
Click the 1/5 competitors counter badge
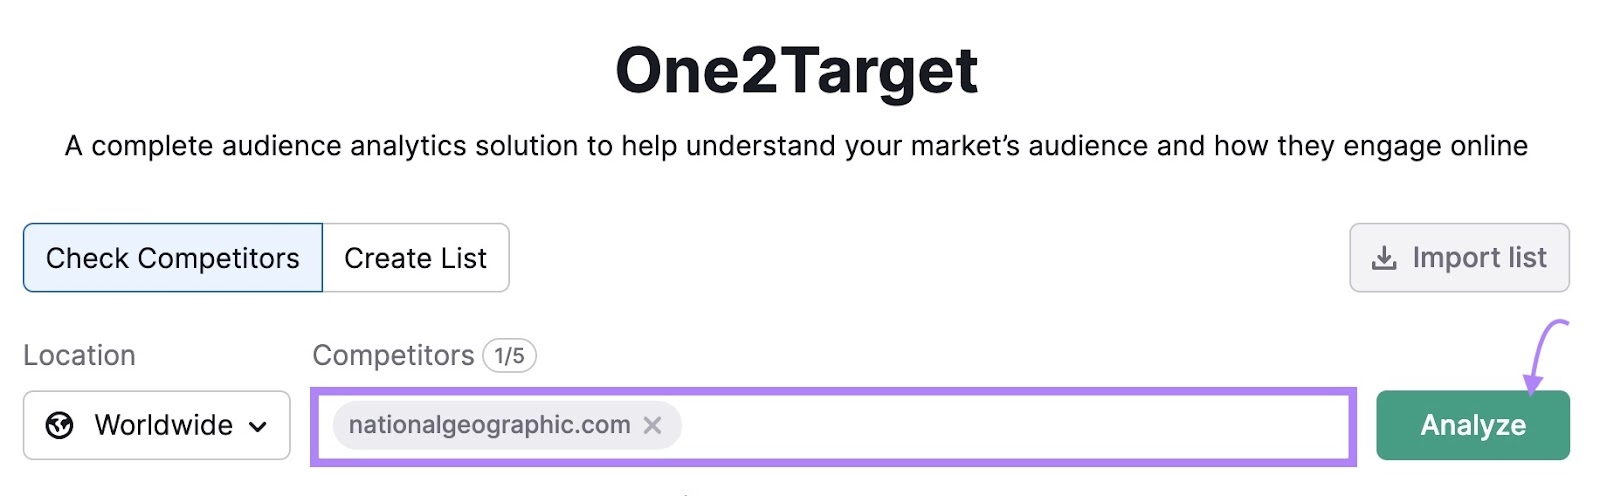coord(509,356)
